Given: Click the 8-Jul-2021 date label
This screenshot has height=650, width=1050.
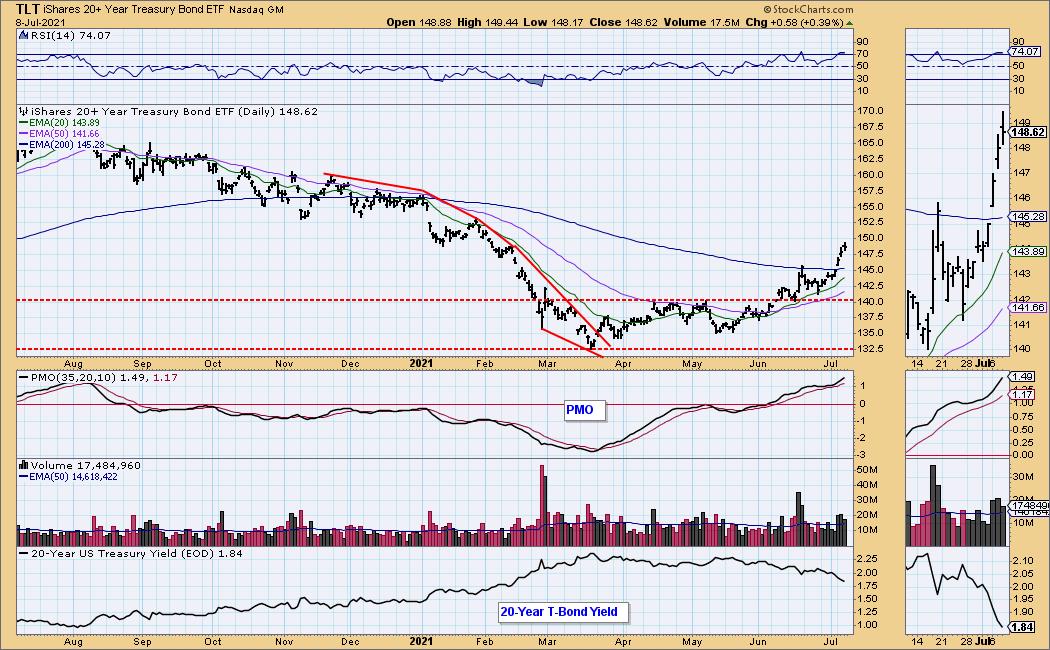Looking at the screenshot, I should click(x=39, y=22).
